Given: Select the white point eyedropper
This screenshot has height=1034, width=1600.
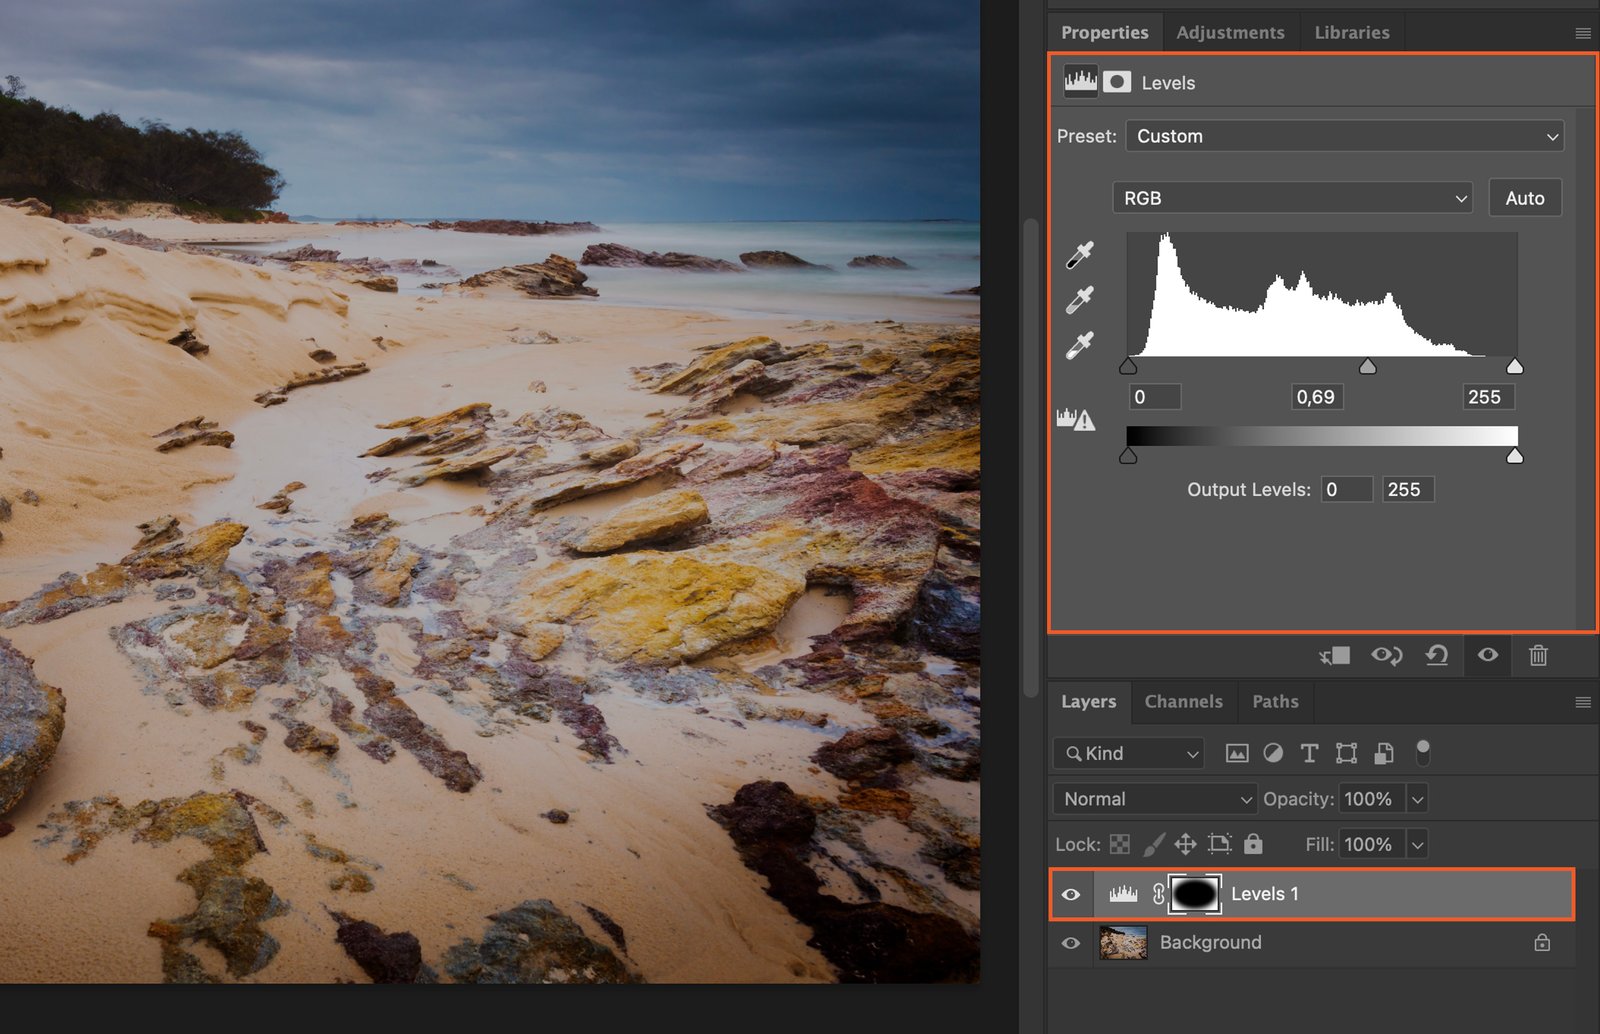Looking at the screenshot, I should click(1079, 345).
